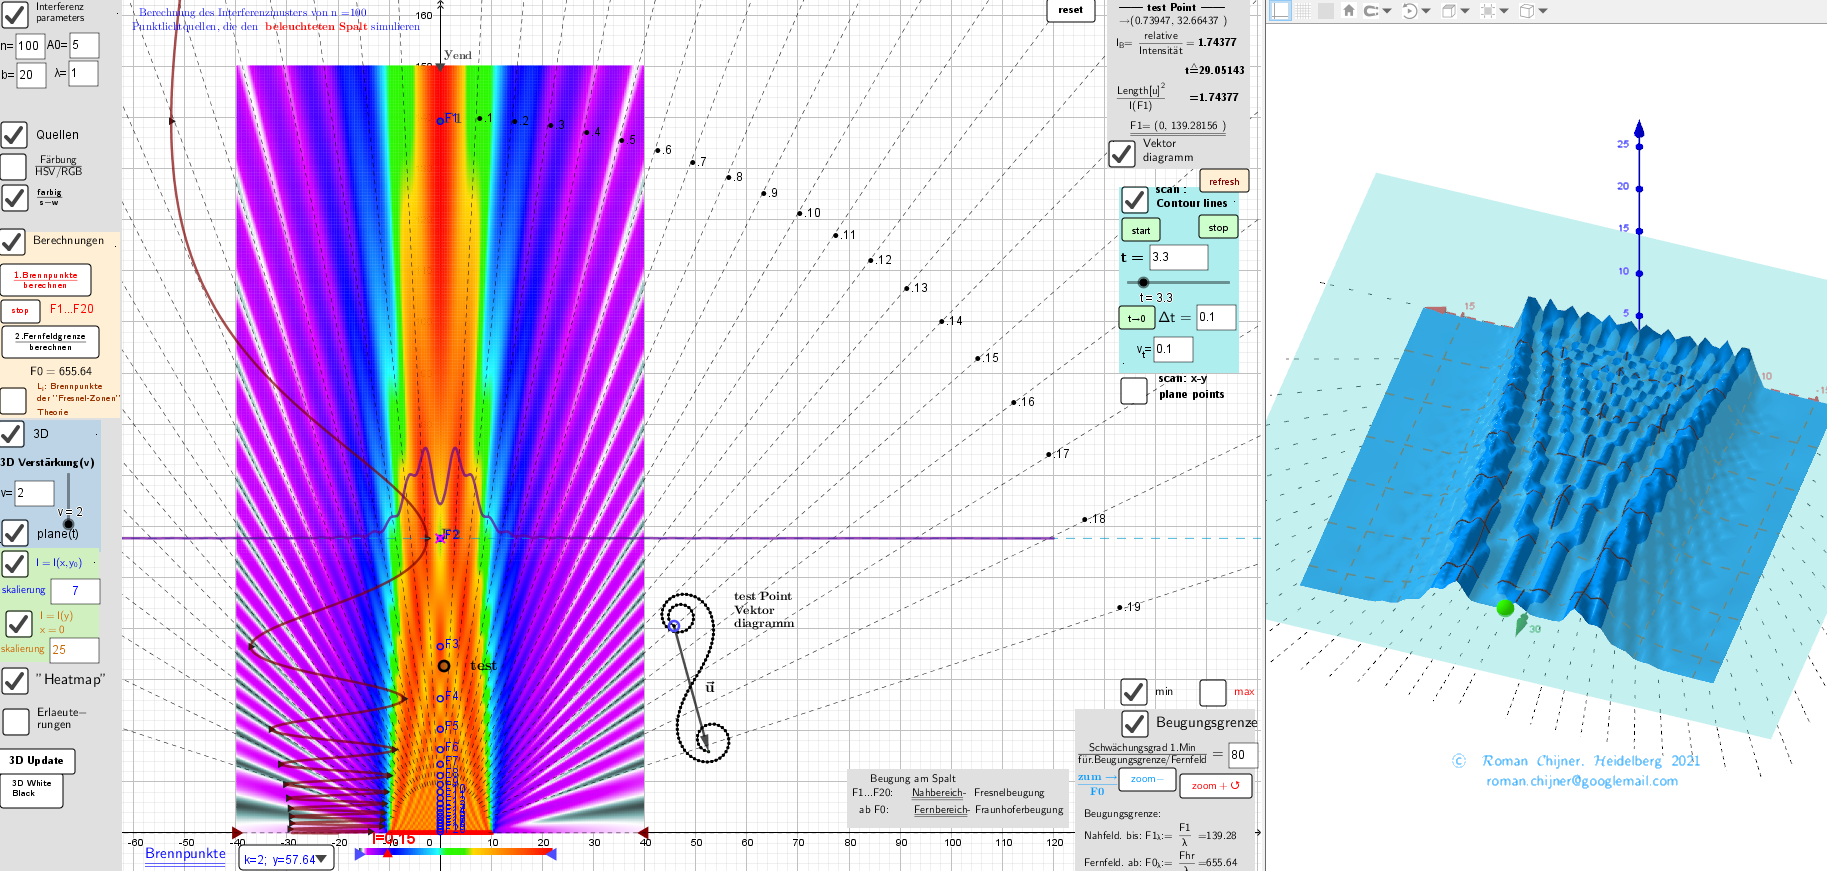The height and width of the screenshot is (871, 1827).
Task: Toggle the min checkbox
Action: click(x=1133, y=691)
